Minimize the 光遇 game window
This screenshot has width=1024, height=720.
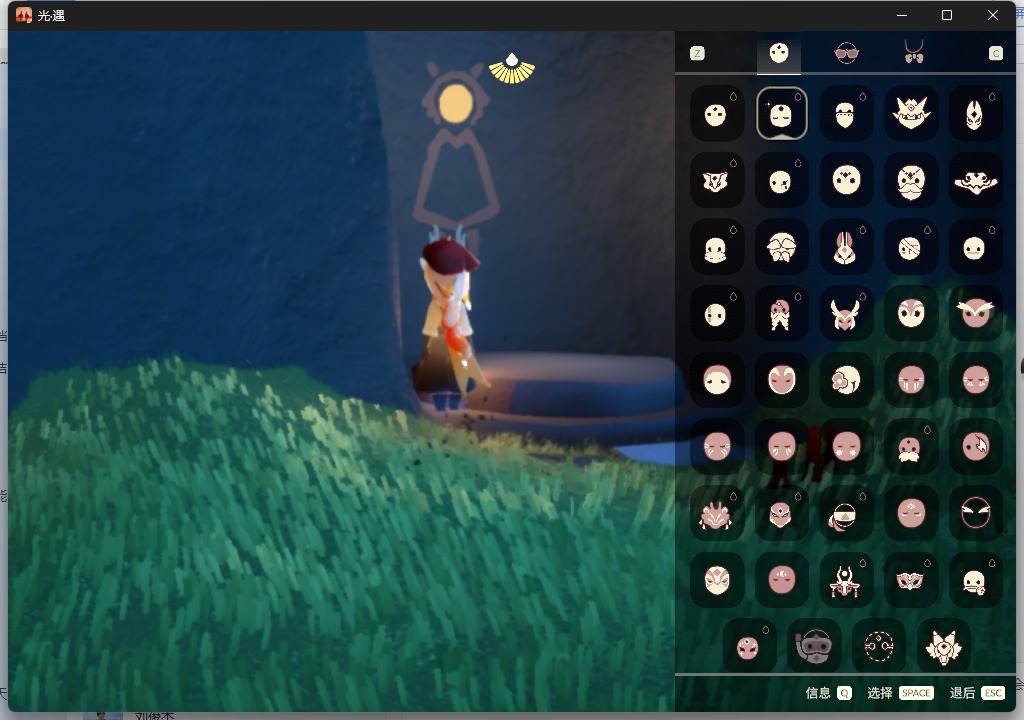point(902,15)
